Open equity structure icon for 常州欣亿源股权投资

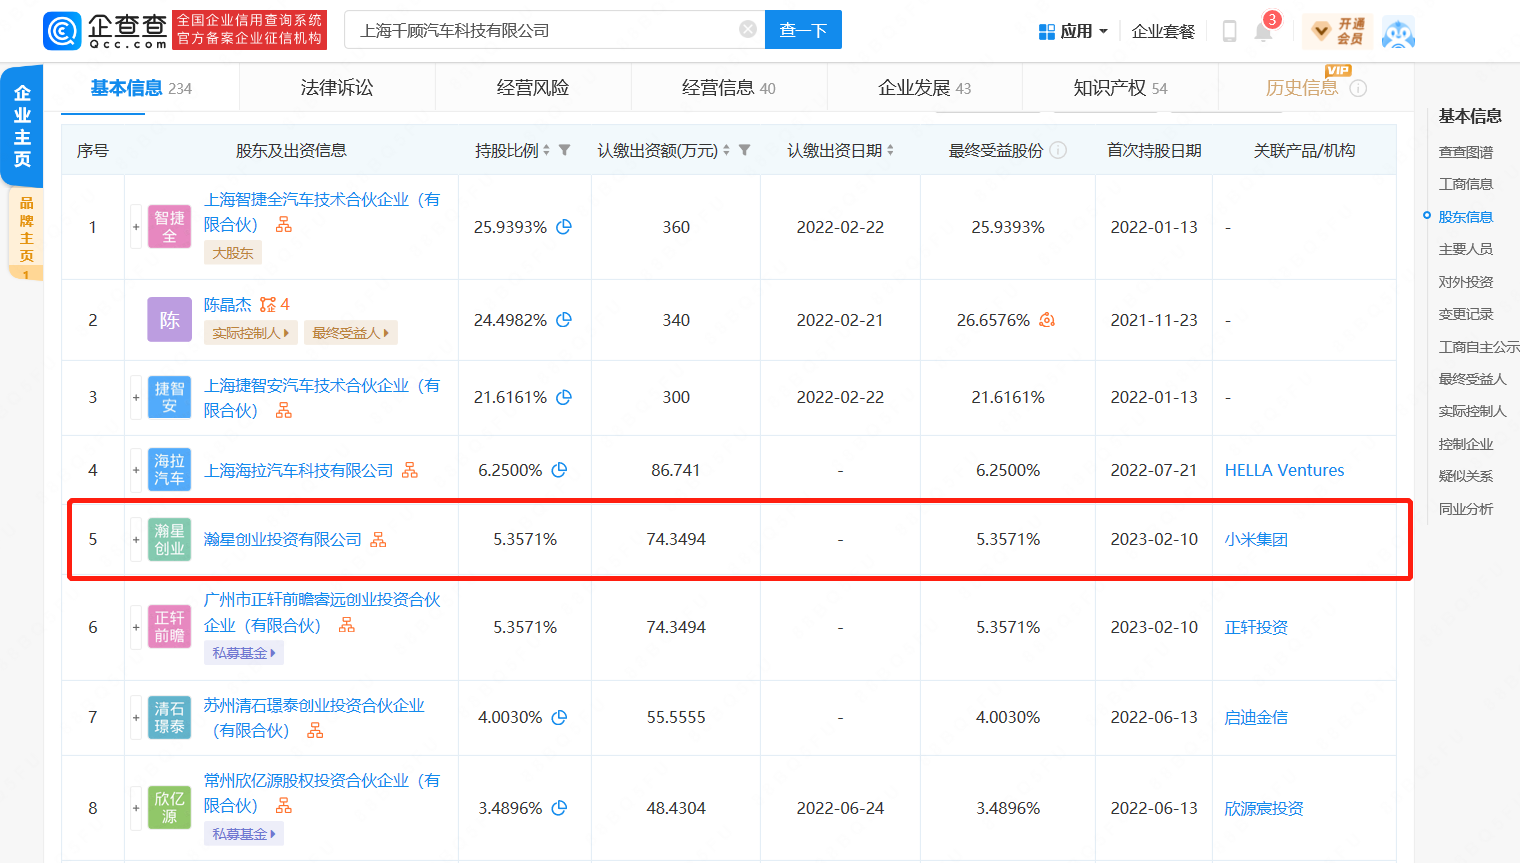(284, 806)
